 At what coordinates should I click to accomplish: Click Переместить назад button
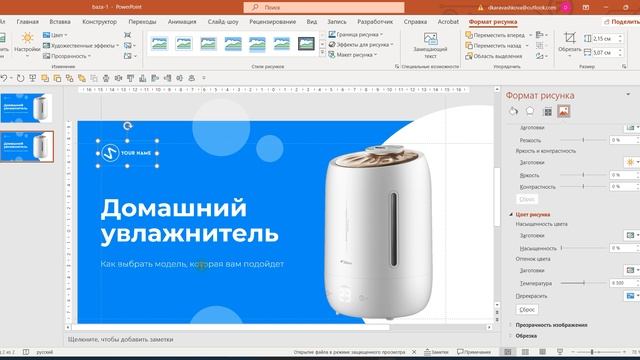[495, 46]
